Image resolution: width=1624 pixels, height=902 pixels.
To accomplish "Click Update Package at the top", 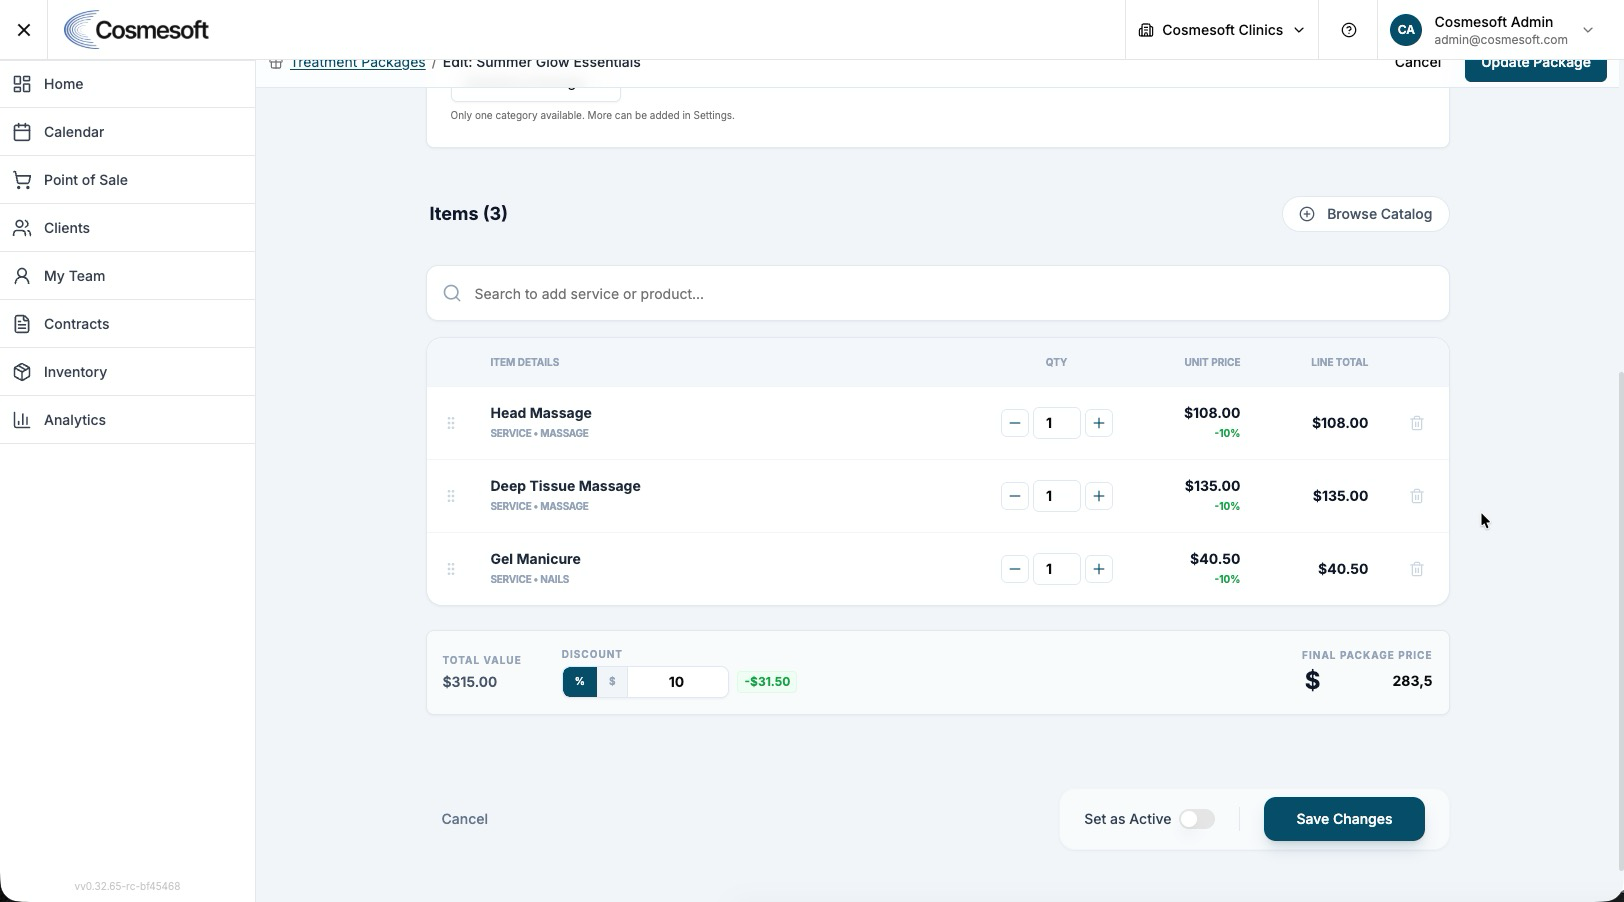I will (x=1536, y=69).
